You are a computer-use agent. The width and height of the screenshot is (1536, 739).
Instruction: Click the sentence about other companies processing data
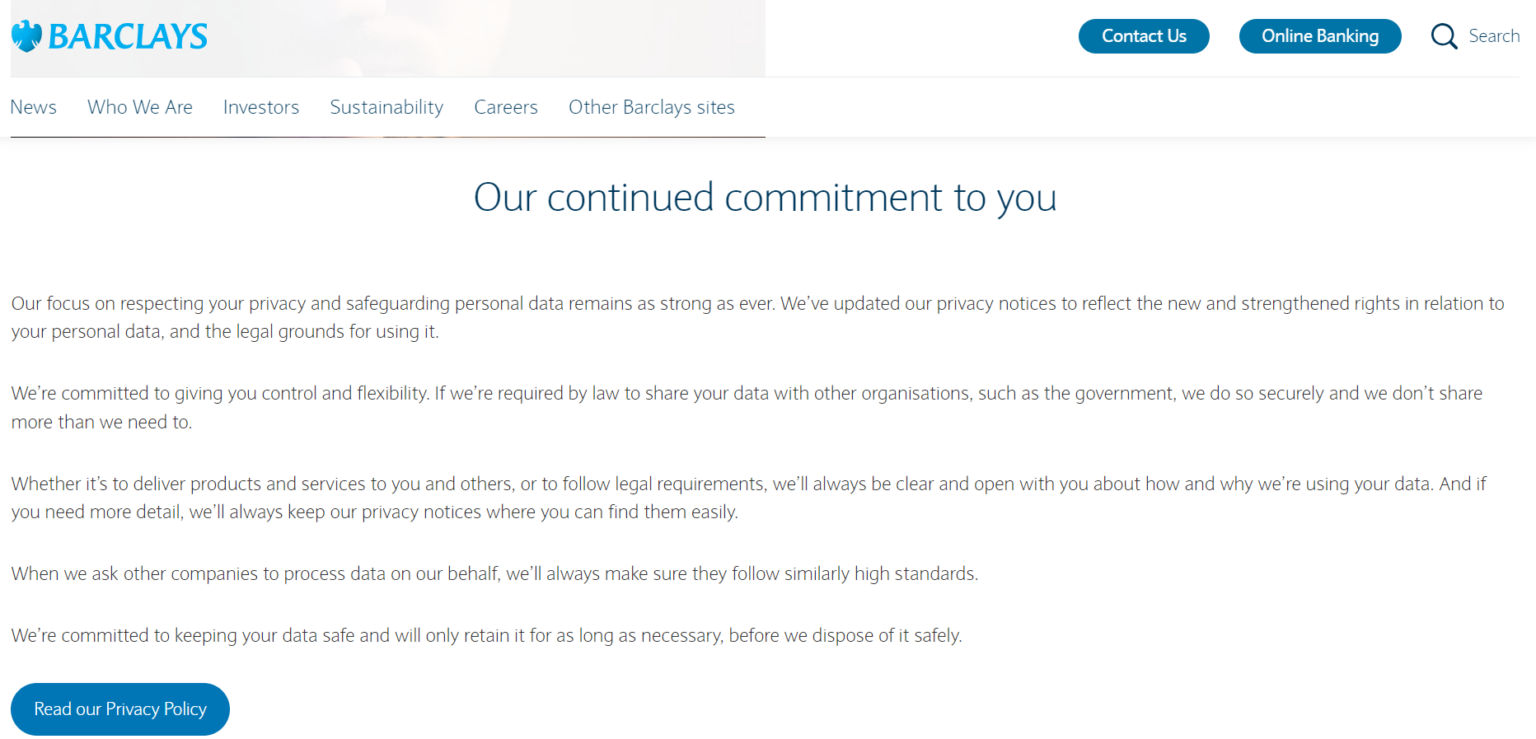[x=495, y=574]
